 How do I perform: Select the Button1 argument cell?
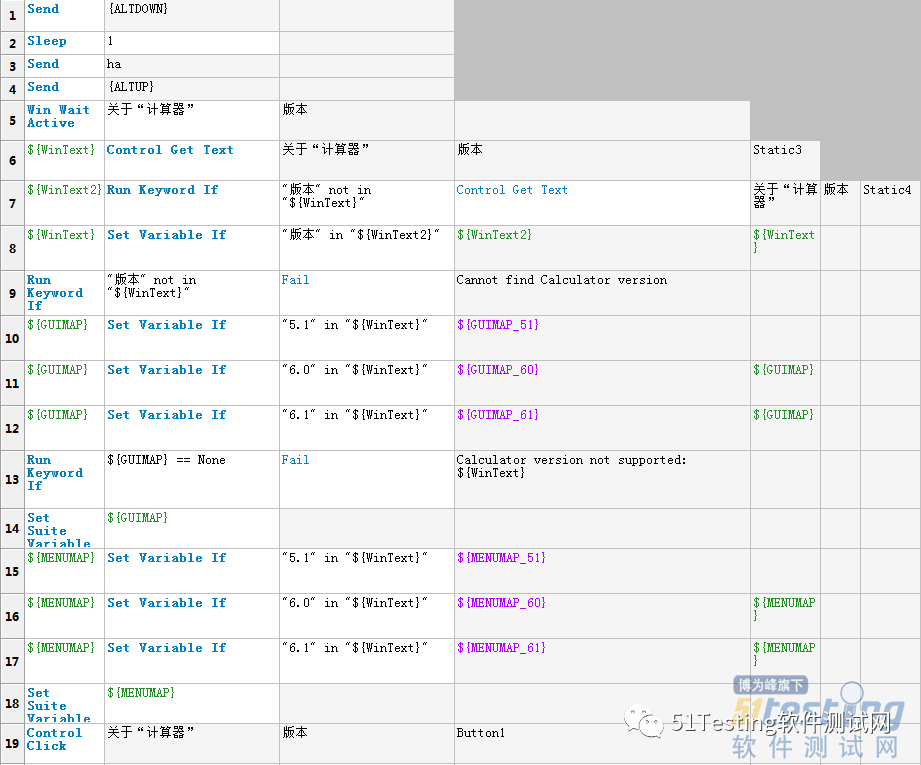[601, 734]
